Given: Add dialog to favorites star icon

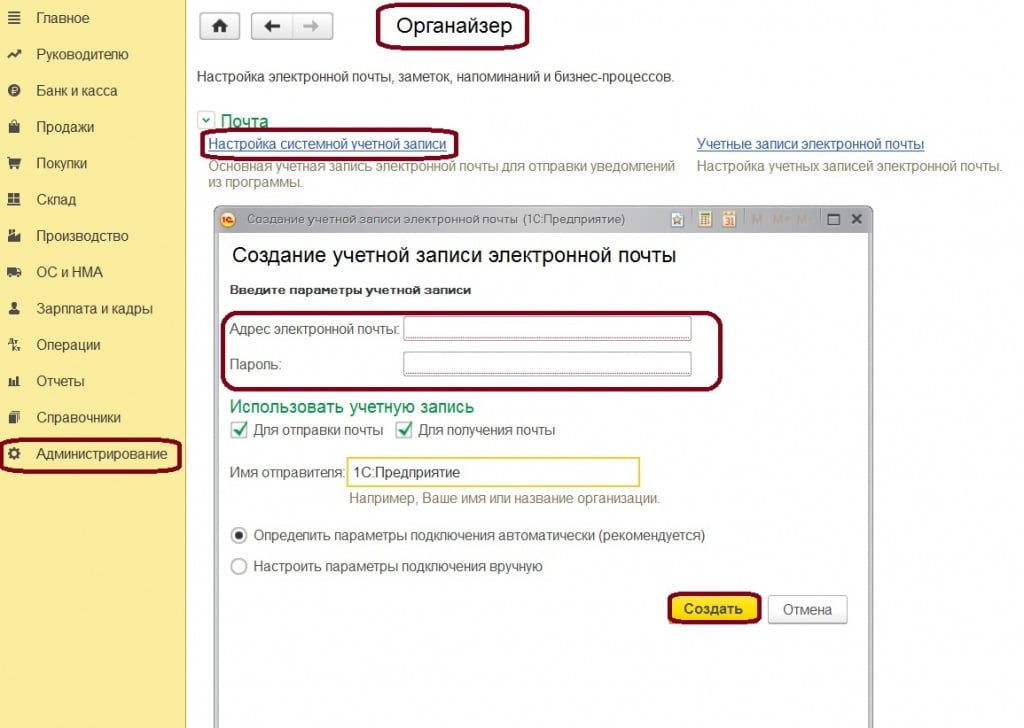Looking at the screenshot, I should (x=677, y=219).
